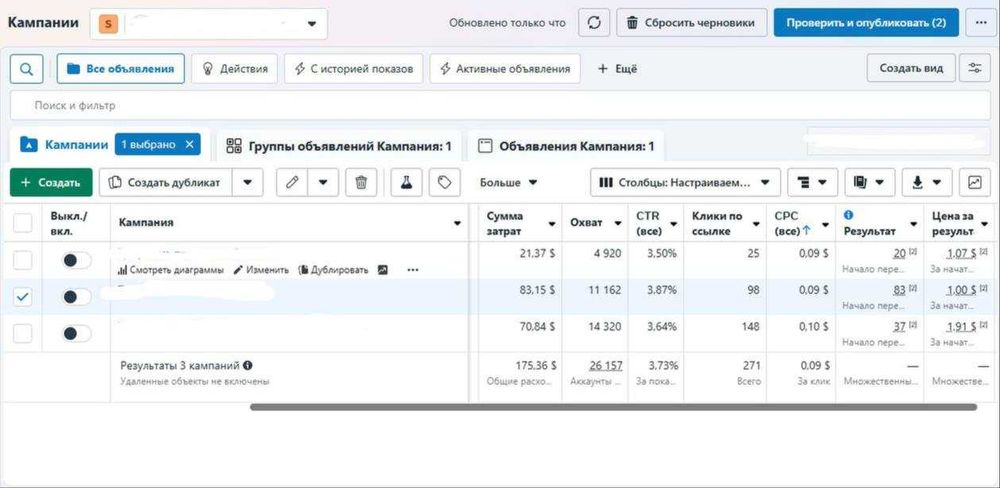Clear selection with the X on 1 выбрано
1000x488 pixels.
click(189, 144)
